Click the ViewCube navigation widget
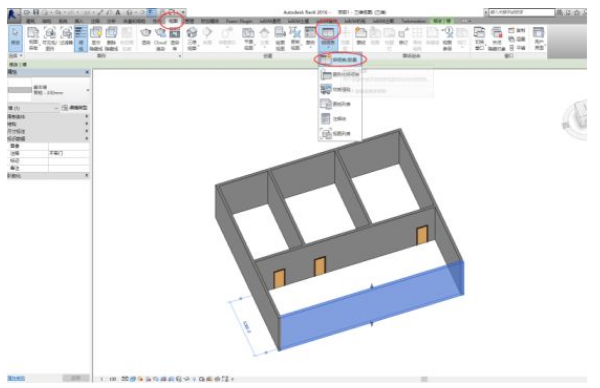This screenshot has height=388, width=600. tap(576, 120)
